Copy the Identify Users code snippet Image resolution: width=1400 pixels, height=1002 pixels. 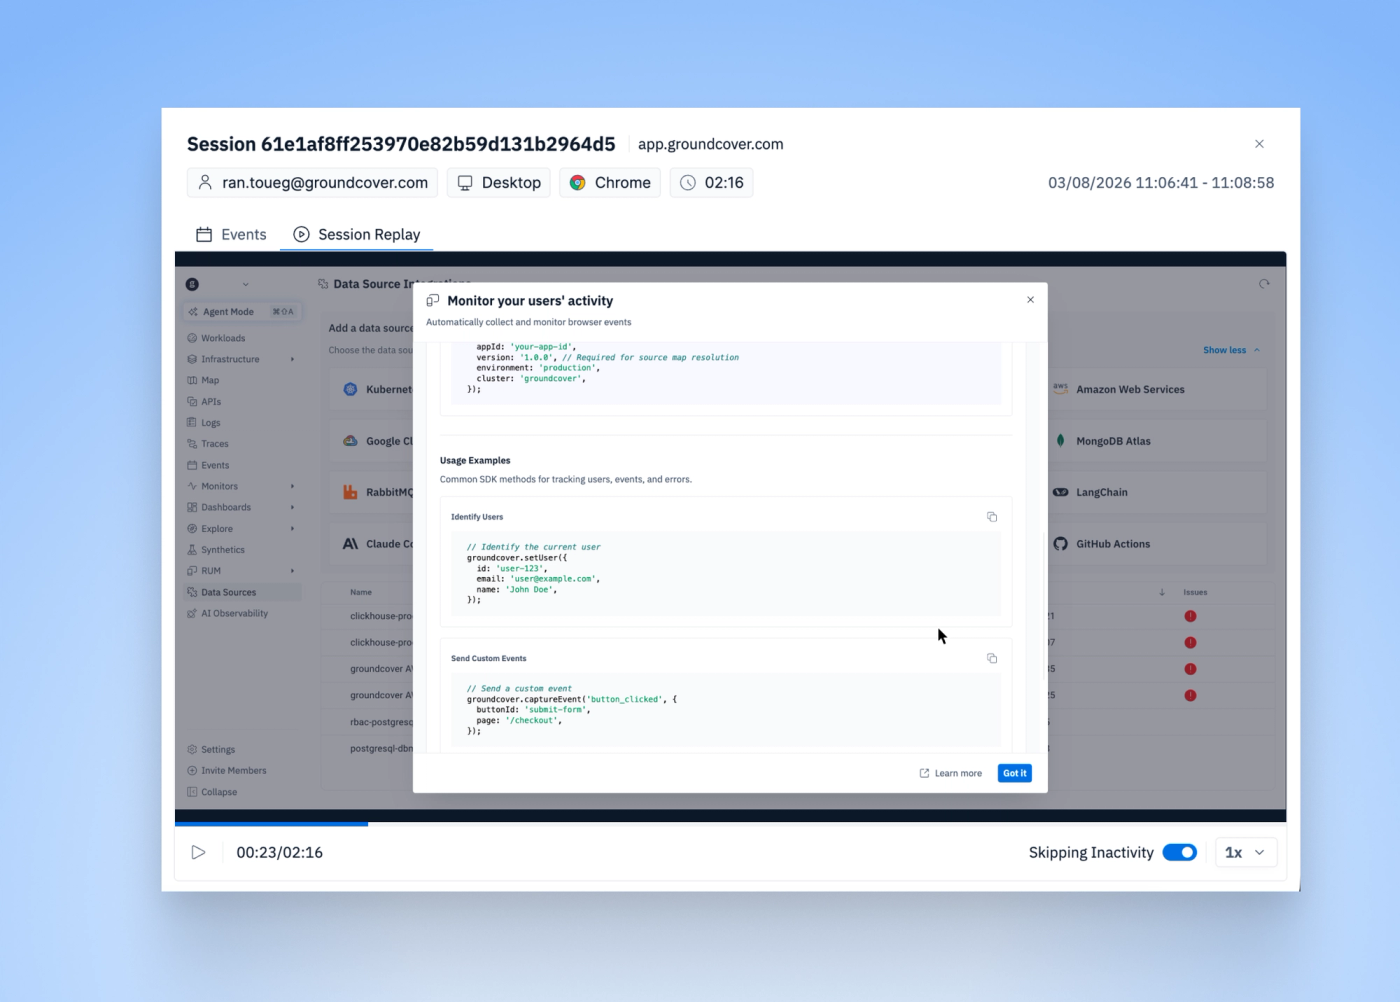(992, 517)
